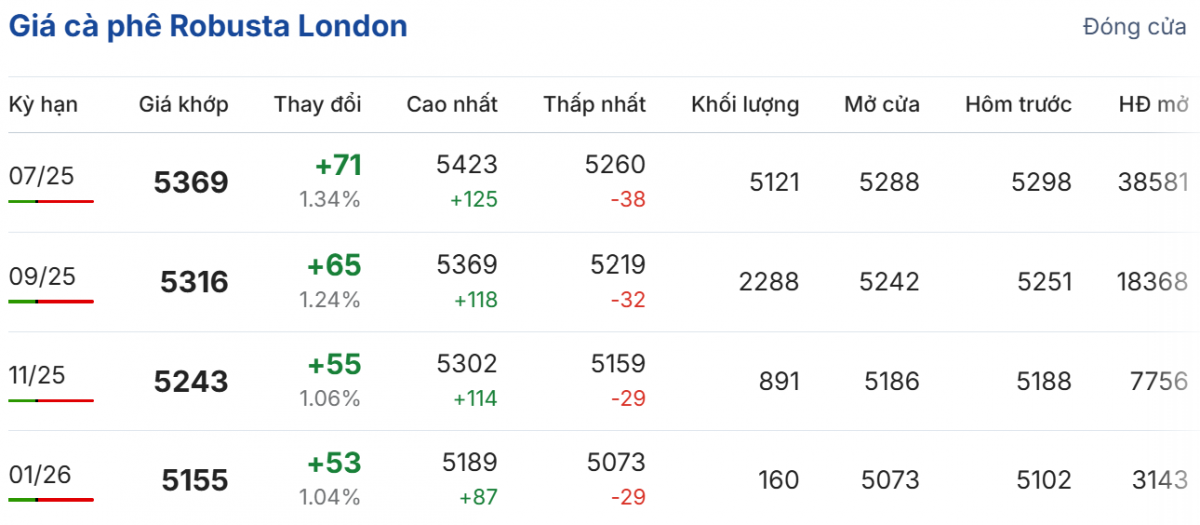The image size is (1200, 525).
Task: Open the 07/25 contract row
Action: tap(42, 176)
